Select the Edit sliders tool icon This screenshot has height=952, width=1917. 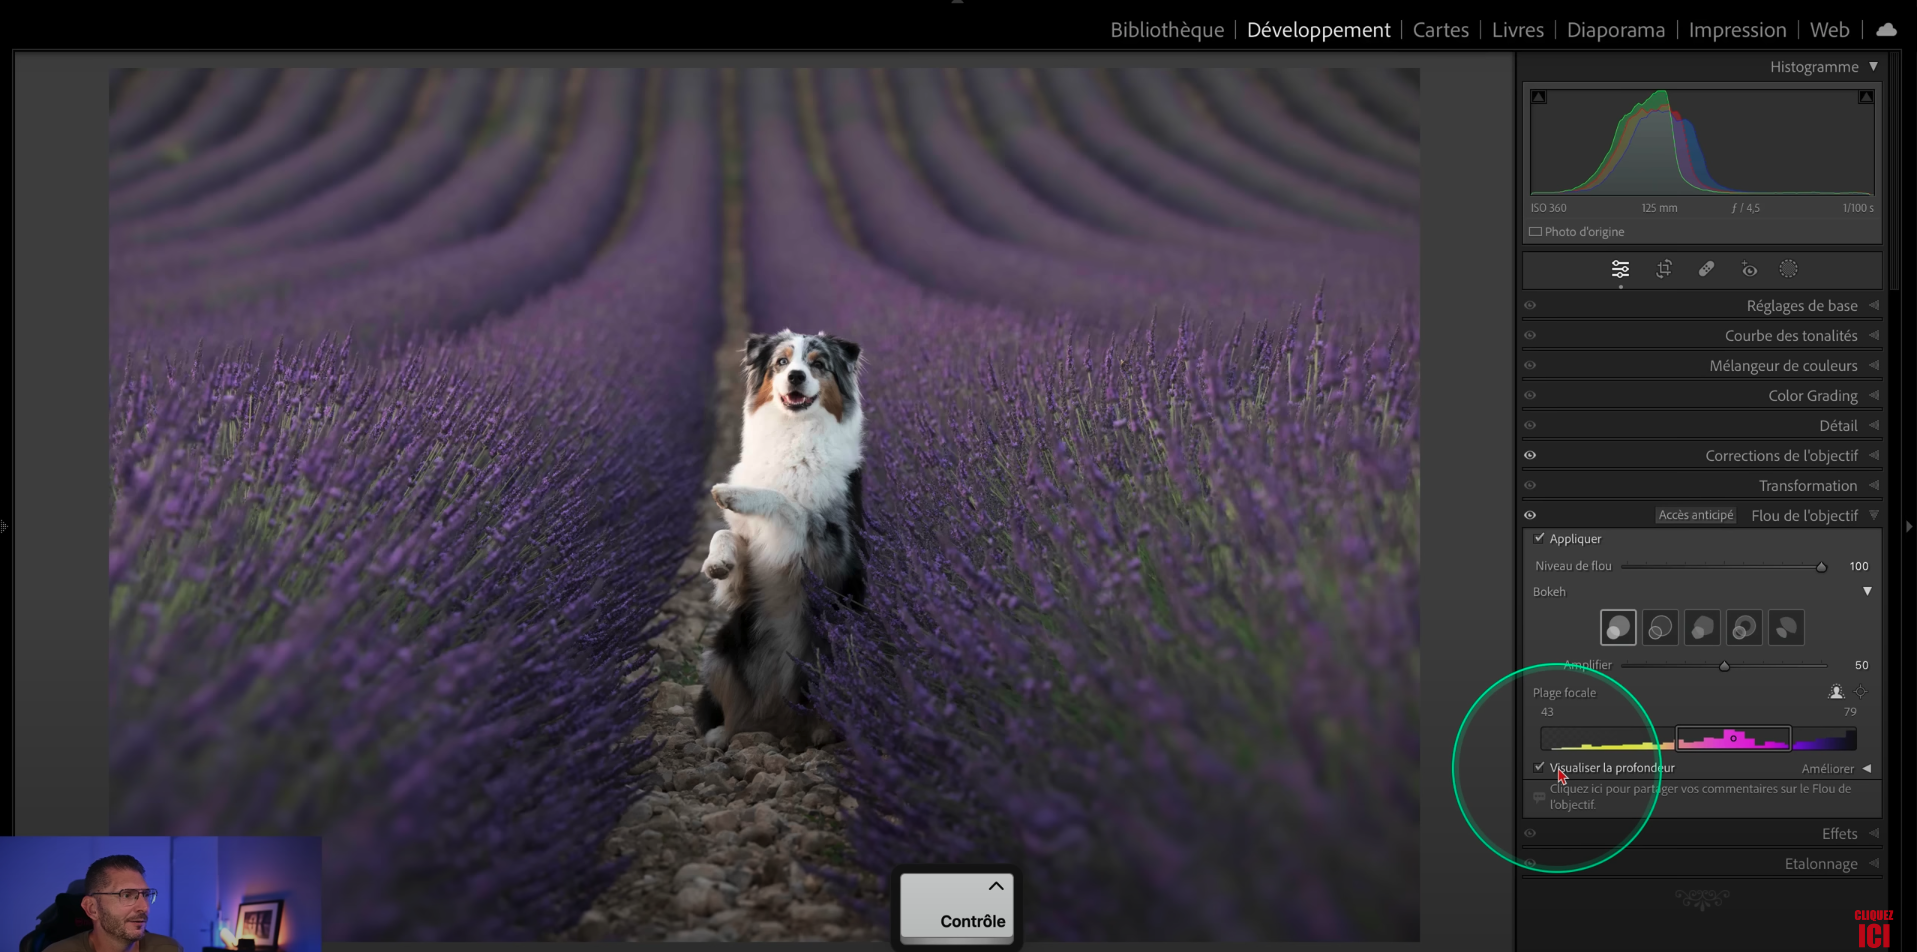(x=1620, y=269)
